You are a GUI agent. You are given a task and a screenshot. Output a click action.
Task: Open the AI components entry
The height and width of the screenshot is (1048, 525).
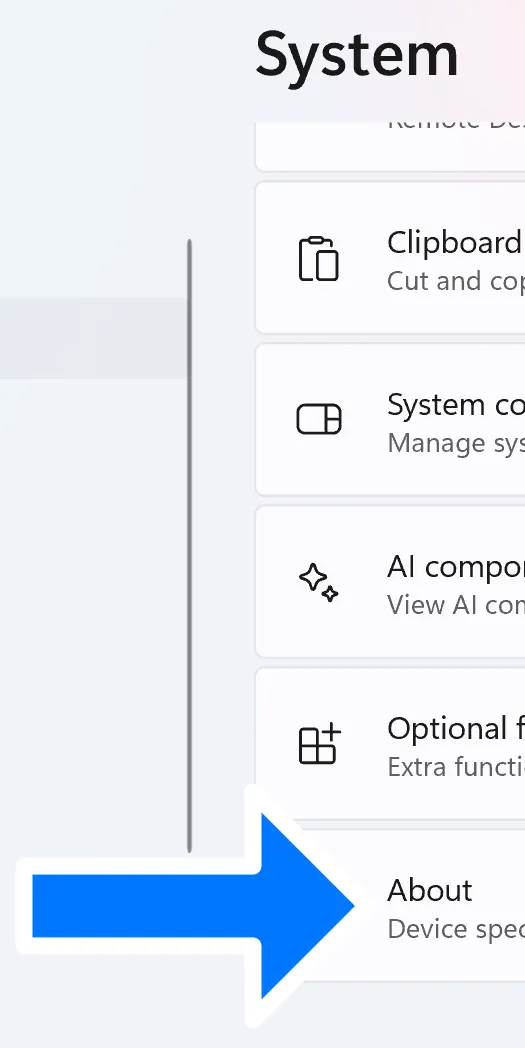tap(391, 582)
